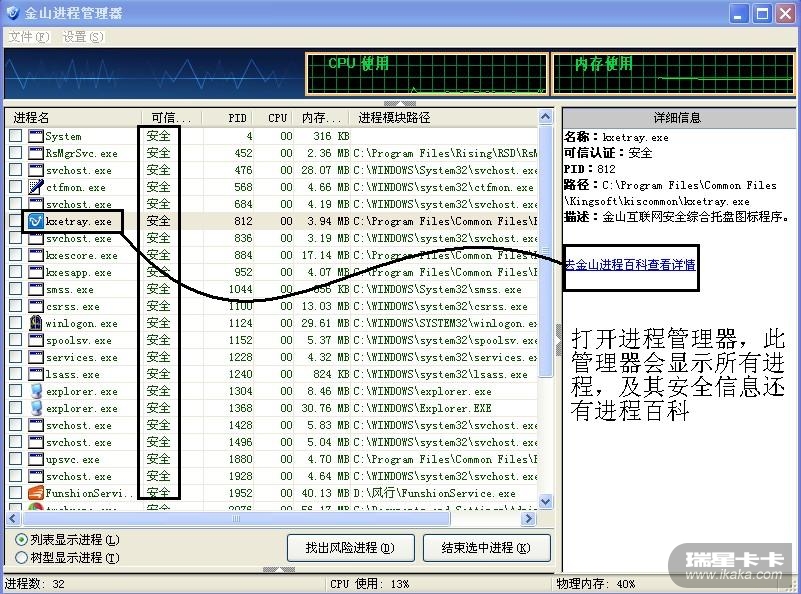Select the winlogon.exe checkbox

point(16,323)
